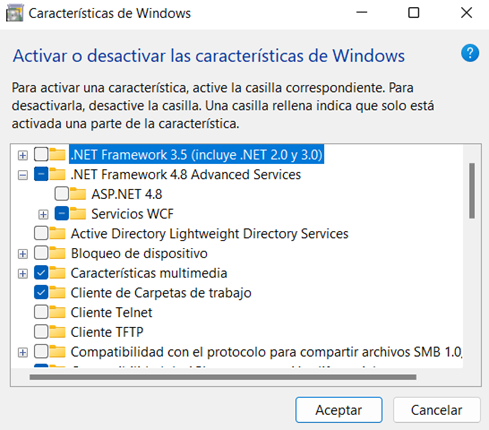Screen dimensions: 489x430
Task: Enable the .NET Framework 3.5 checkbox
Action: [41, 155]
